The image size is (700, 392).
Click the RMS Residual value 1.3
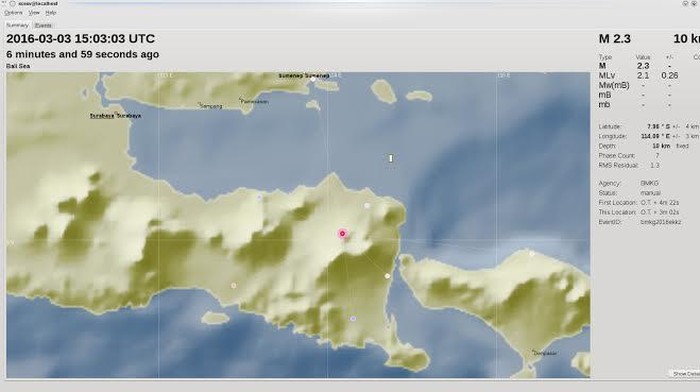[654, 166]
